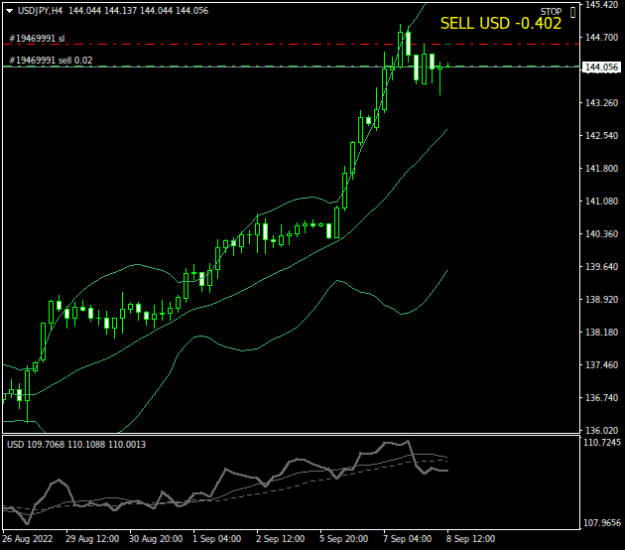This screenshot has width=625, height=550.
Task: Click the 1 Sep 04:00 time label
Action: coord(217,539)
